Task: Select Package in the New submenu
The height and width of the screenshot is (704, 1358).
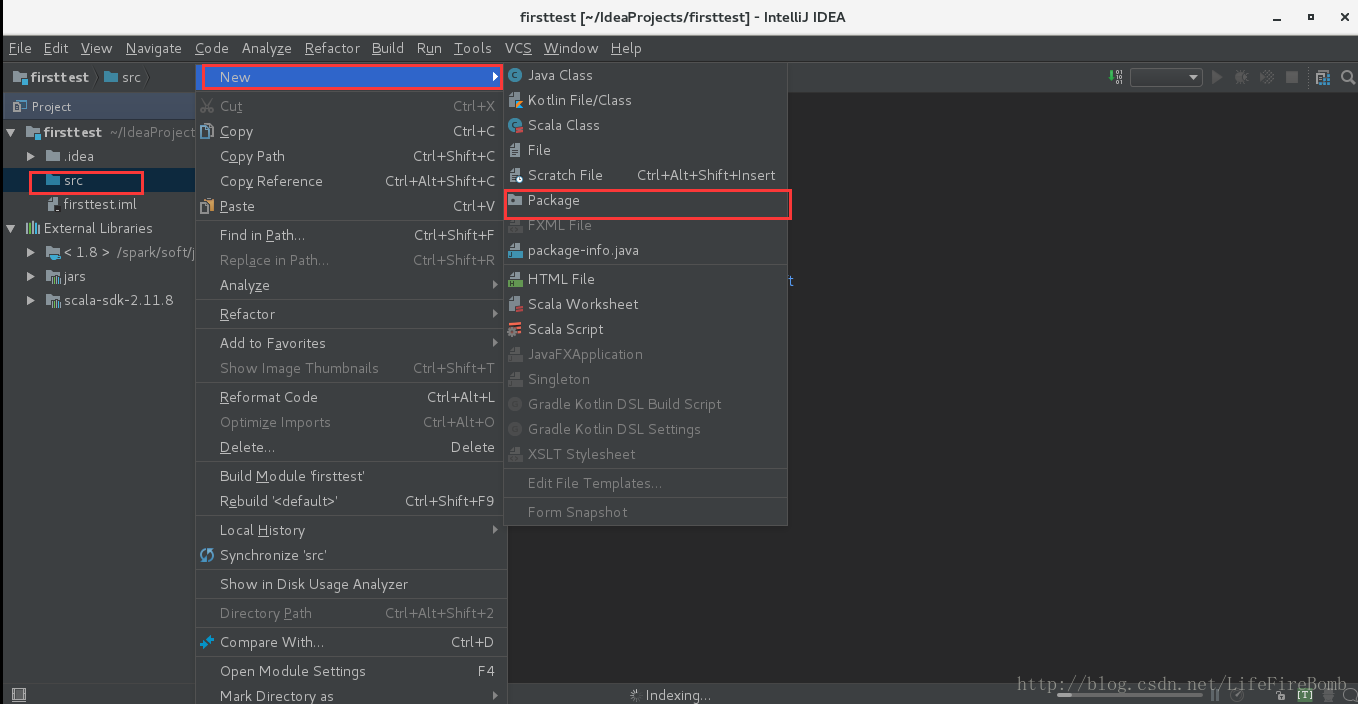Action: tap(648, 200)
